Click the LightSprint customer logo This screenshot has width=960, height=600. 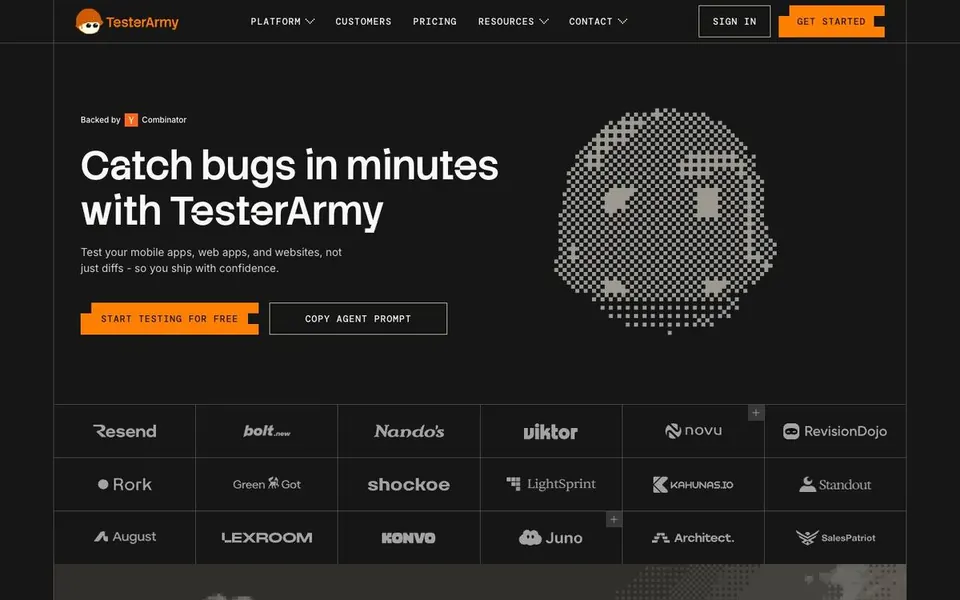550,484
